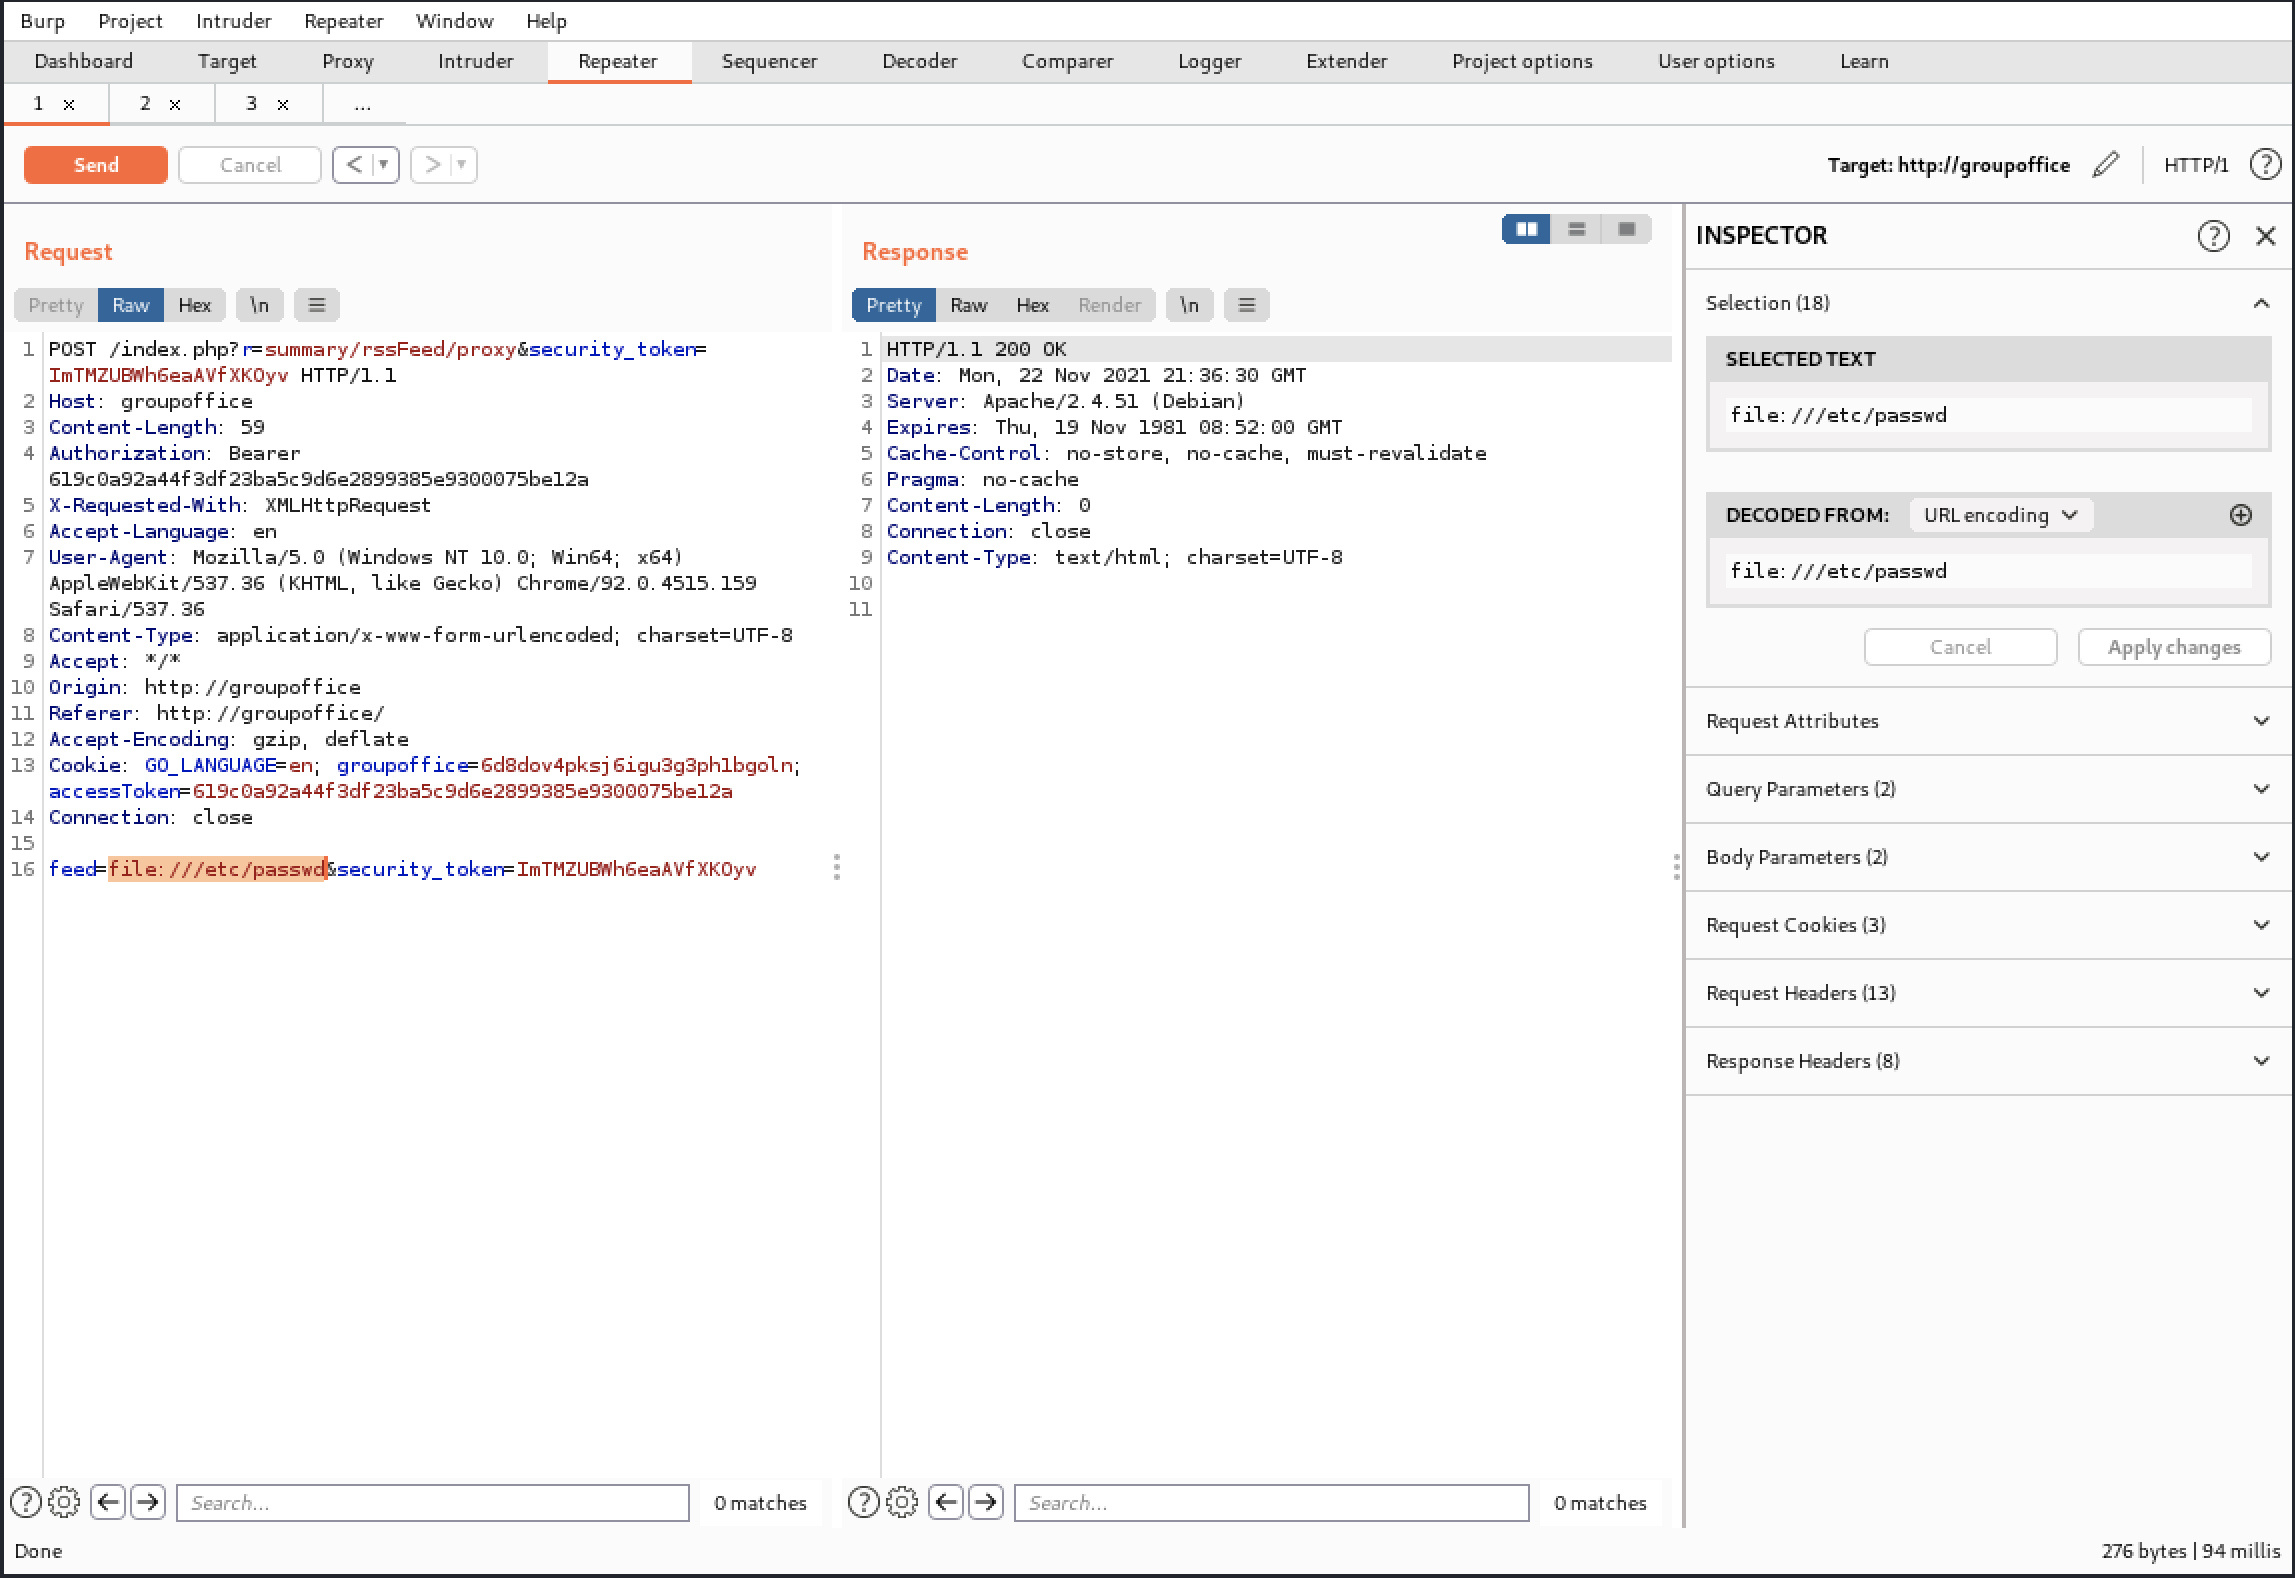2295x1578 pixels.
Task: Go forward in request history
Action: [432, 165]
